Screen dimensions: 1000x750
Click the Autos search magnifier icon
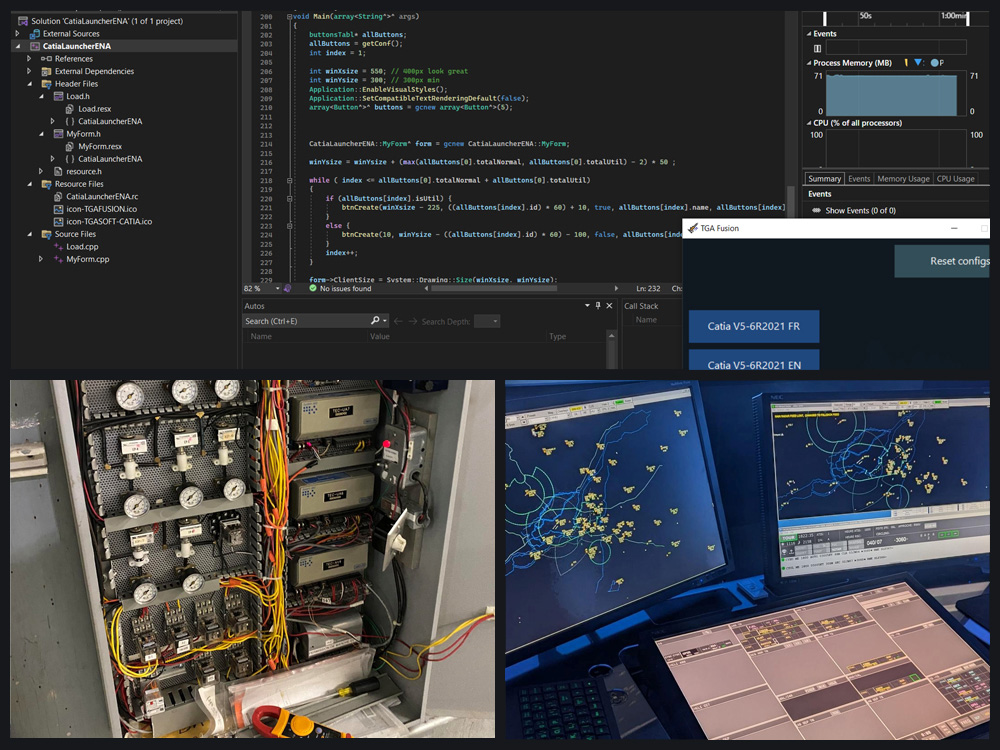point(375,321)
